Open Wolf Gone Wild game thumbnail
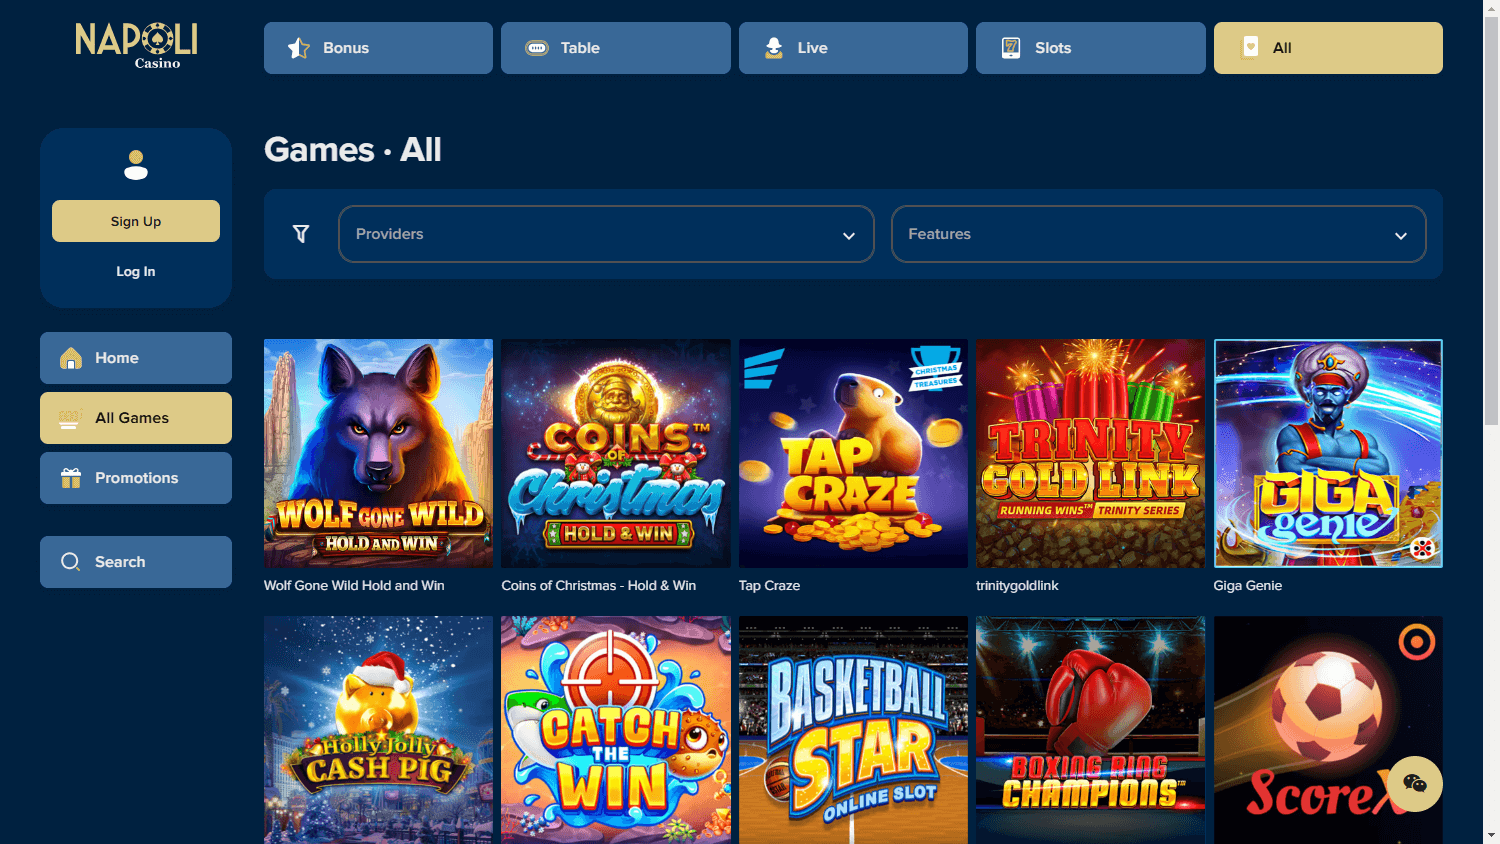The height and width of the screenshot is (844, 1500). tap(378, 453)
